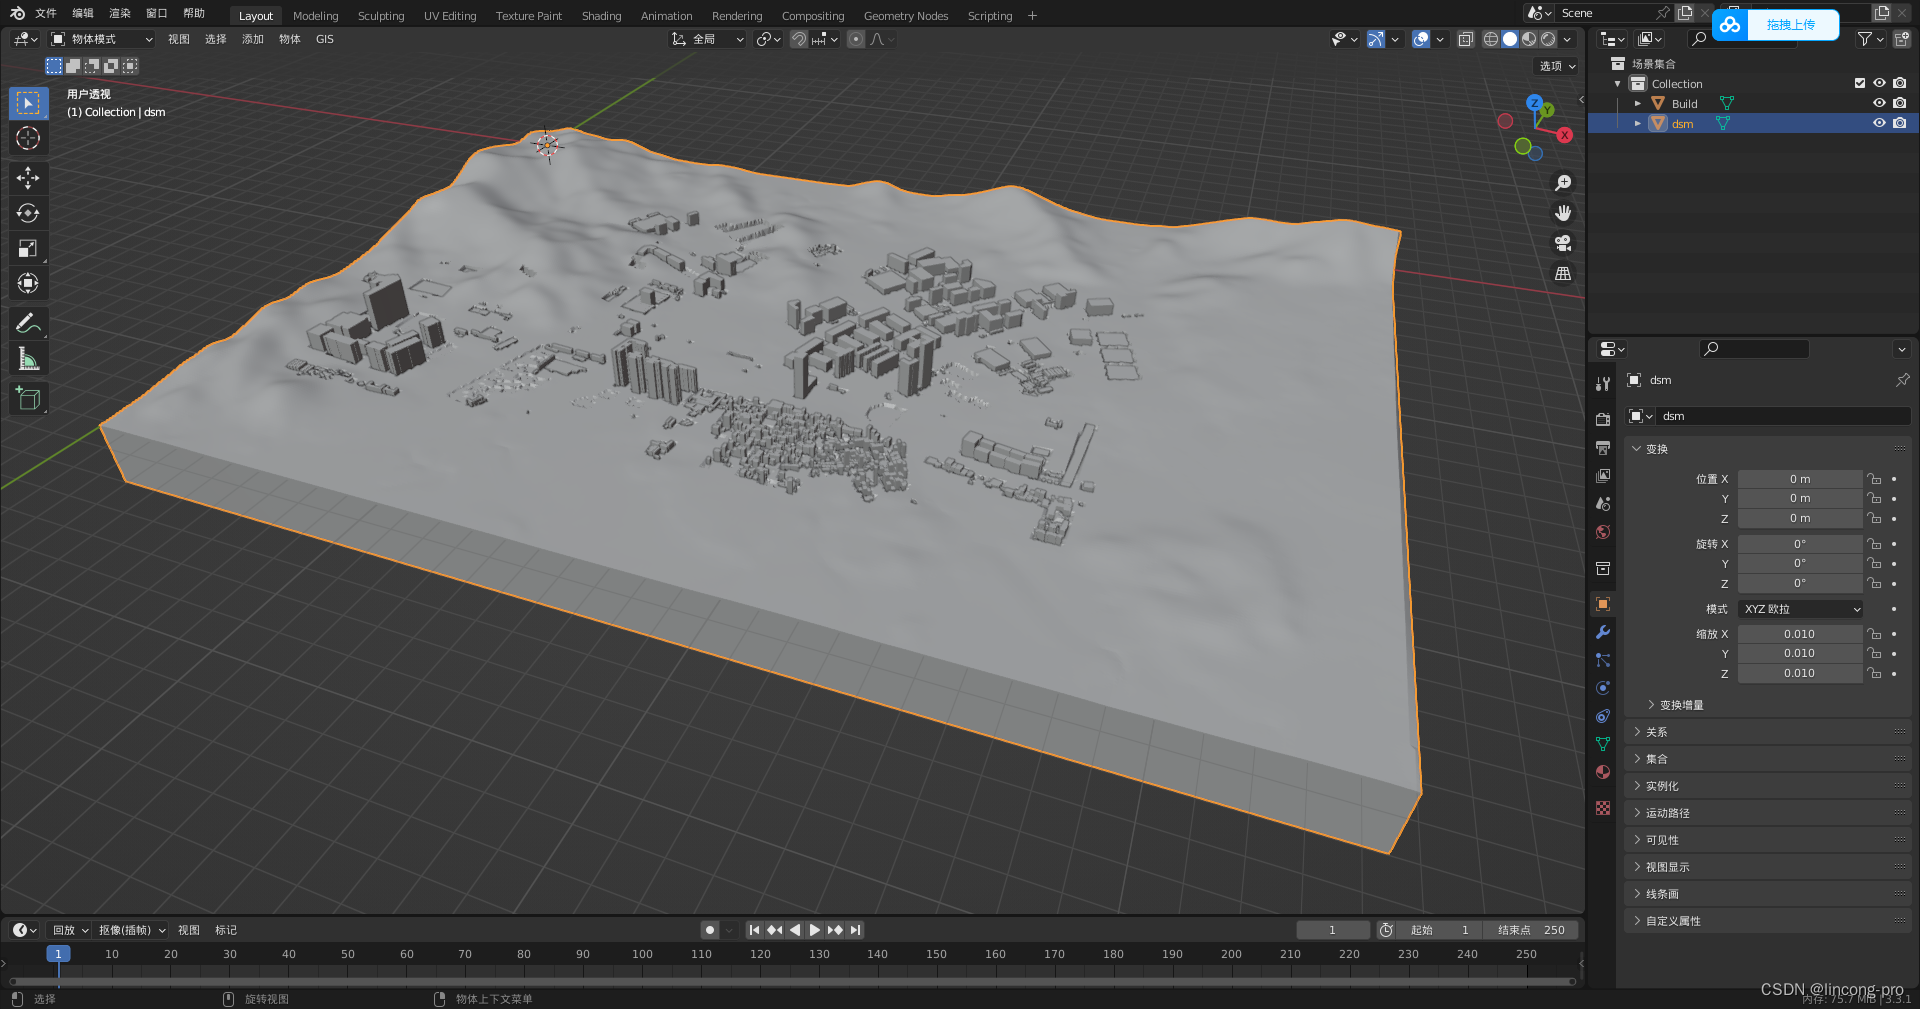This screenshot has height=1009, width=1920.
Task: Open the Output properties printer tab
Action: click(1603, 447)
